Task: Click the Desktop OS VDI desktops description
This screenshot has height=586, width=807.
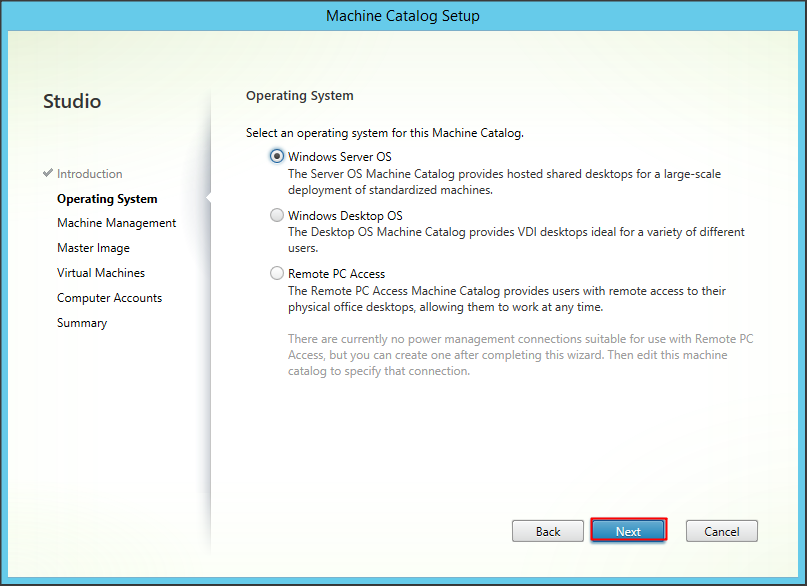Action: [x=515, y=239]
